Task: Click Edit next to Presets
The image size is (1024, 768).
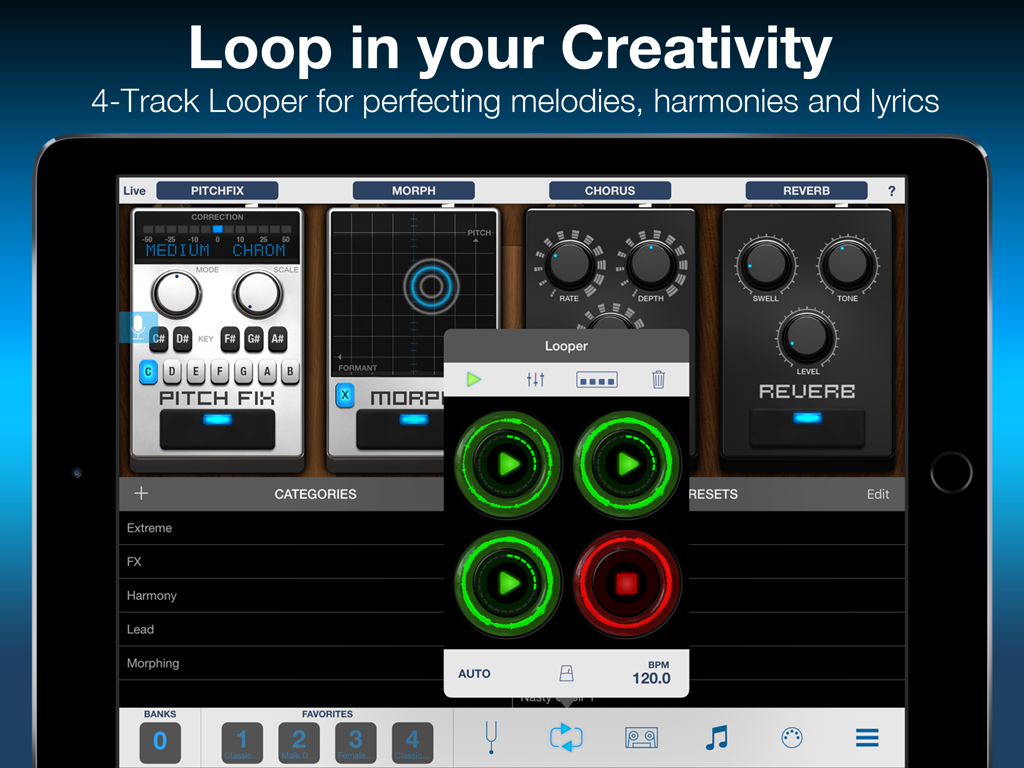Action: (877, 493)
